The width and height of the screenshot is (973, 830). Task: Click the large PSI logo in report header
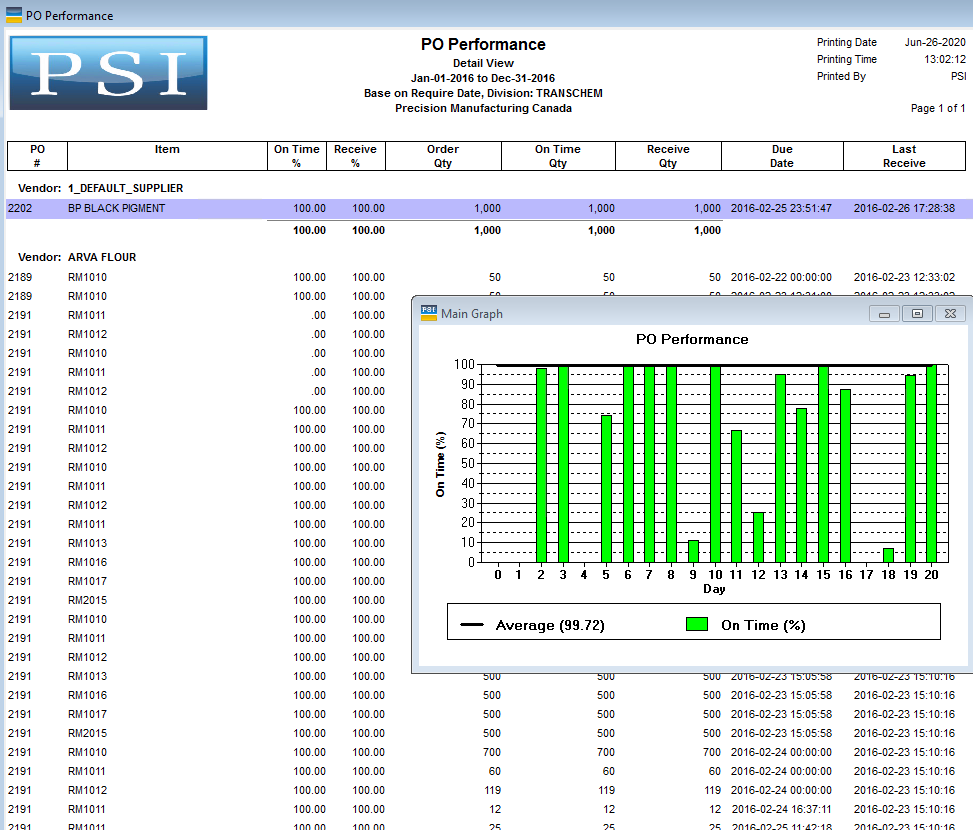pos(108,73)
